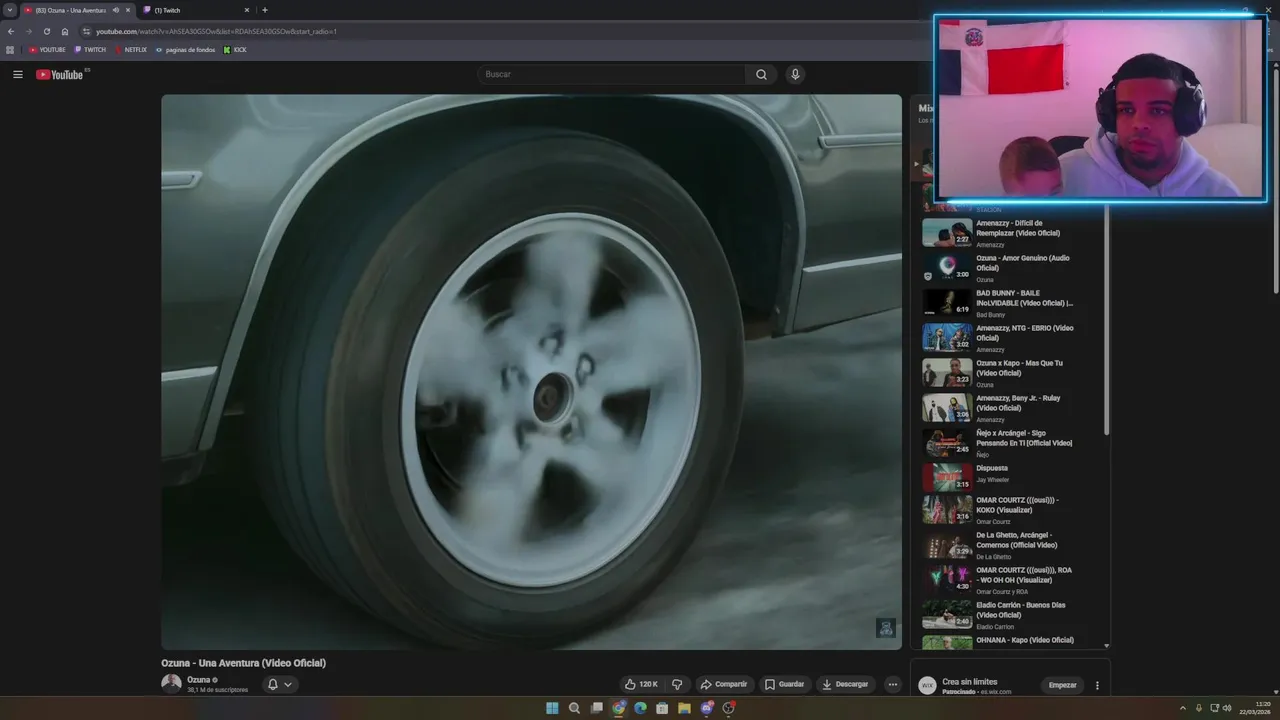Open the TWITCH bookmark

pyautogui.click(x=90, y=50)
